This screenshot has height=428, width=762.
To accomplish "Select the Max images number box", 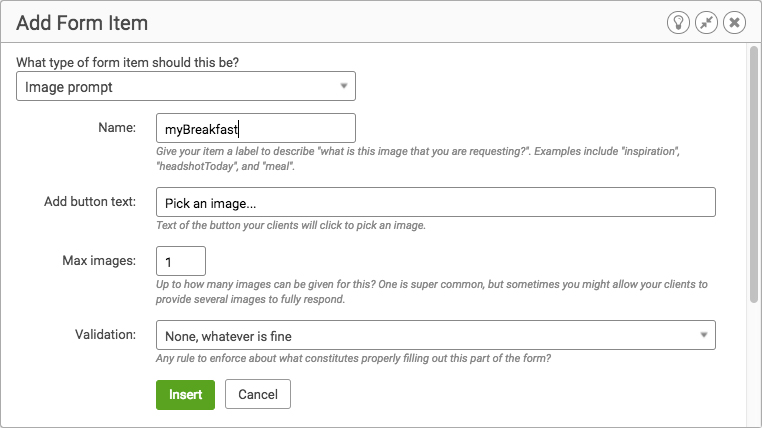I will [x=181, y=261].
